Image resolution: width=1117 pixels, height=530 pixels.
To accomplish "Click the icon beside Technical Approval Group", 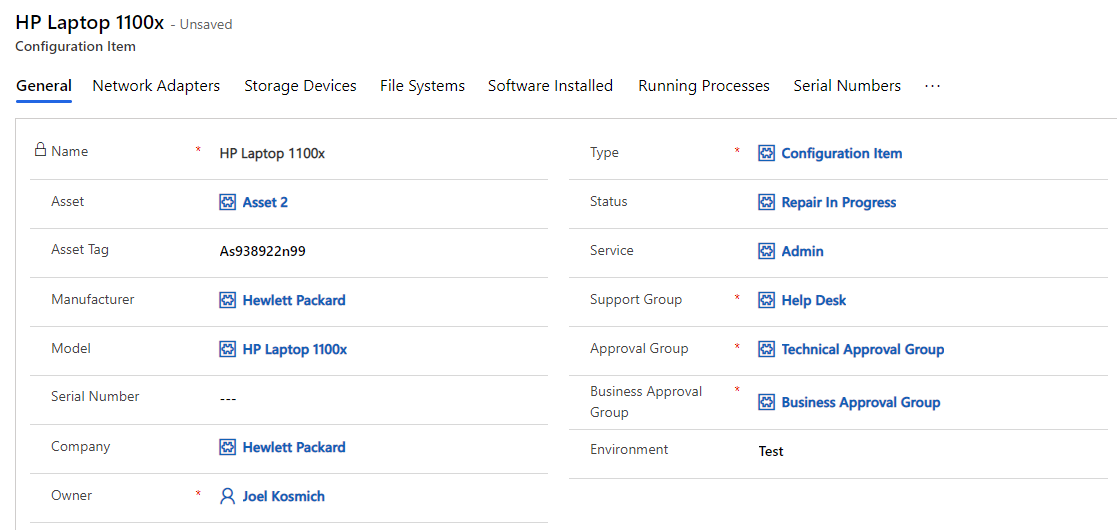I will point(767,350).
